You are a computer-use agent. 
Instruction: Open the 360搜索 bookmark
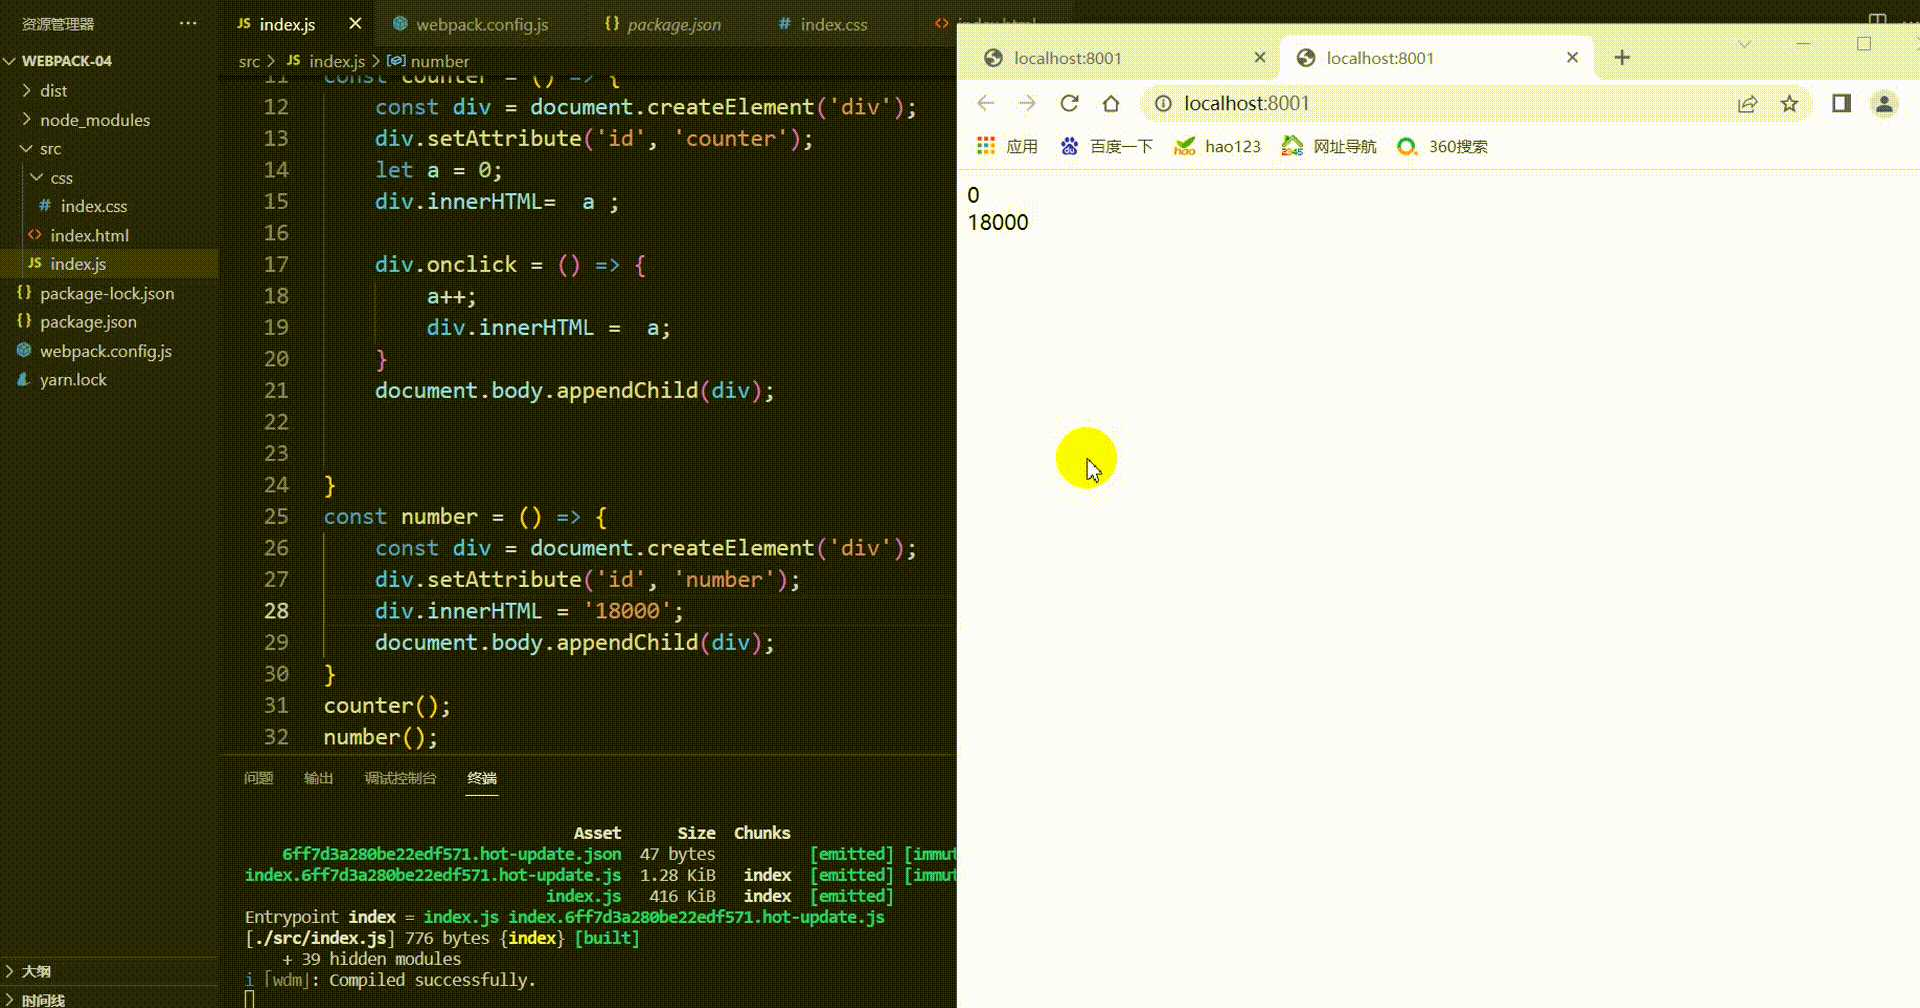click(1442, 147)
